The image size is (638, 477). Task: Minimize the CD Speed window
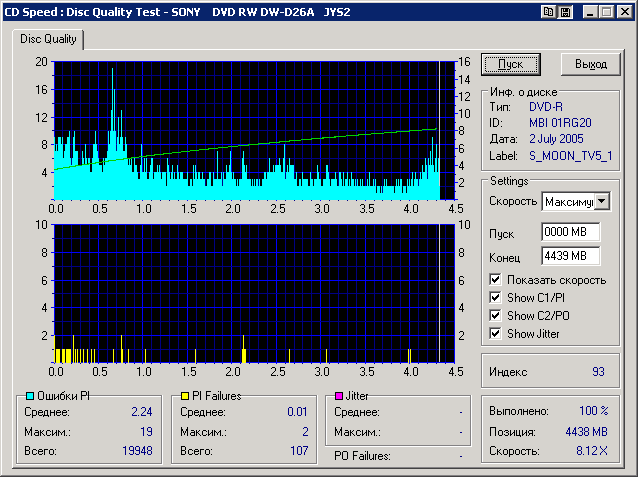[591, 12]
